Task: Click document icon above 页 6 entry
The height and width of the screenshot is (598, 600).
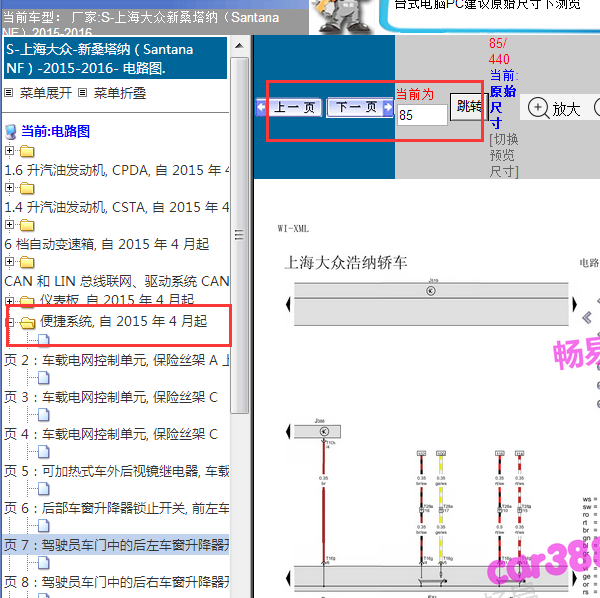Action: (44, 489)
